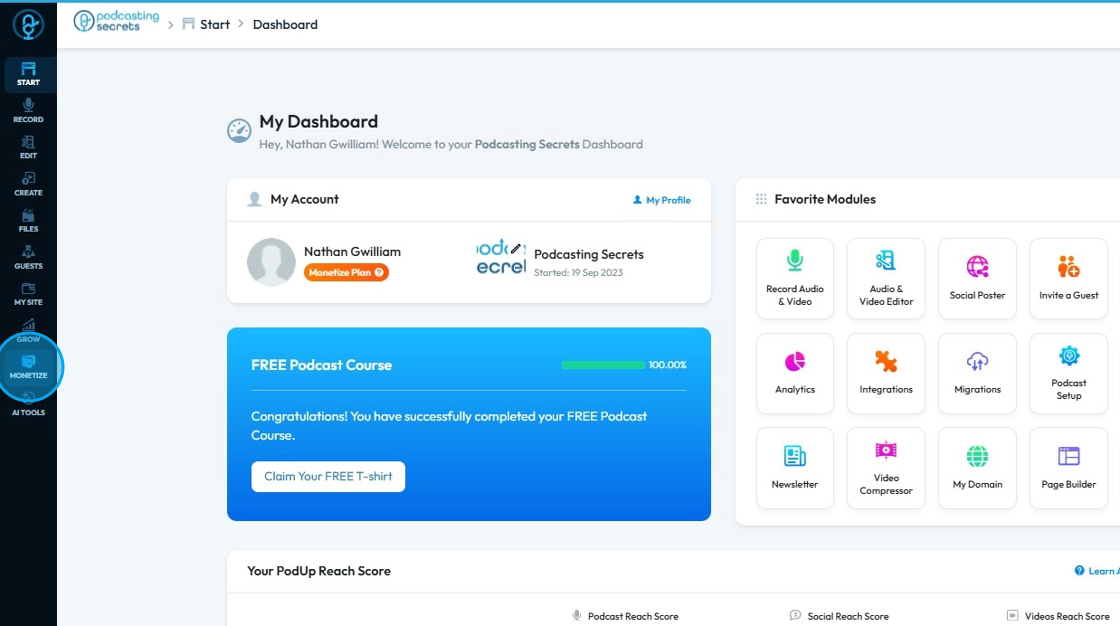This screenshot has width=1120, height=626.
Task: Click the My Dashboard gauge icon
Action: coord(239,131)
